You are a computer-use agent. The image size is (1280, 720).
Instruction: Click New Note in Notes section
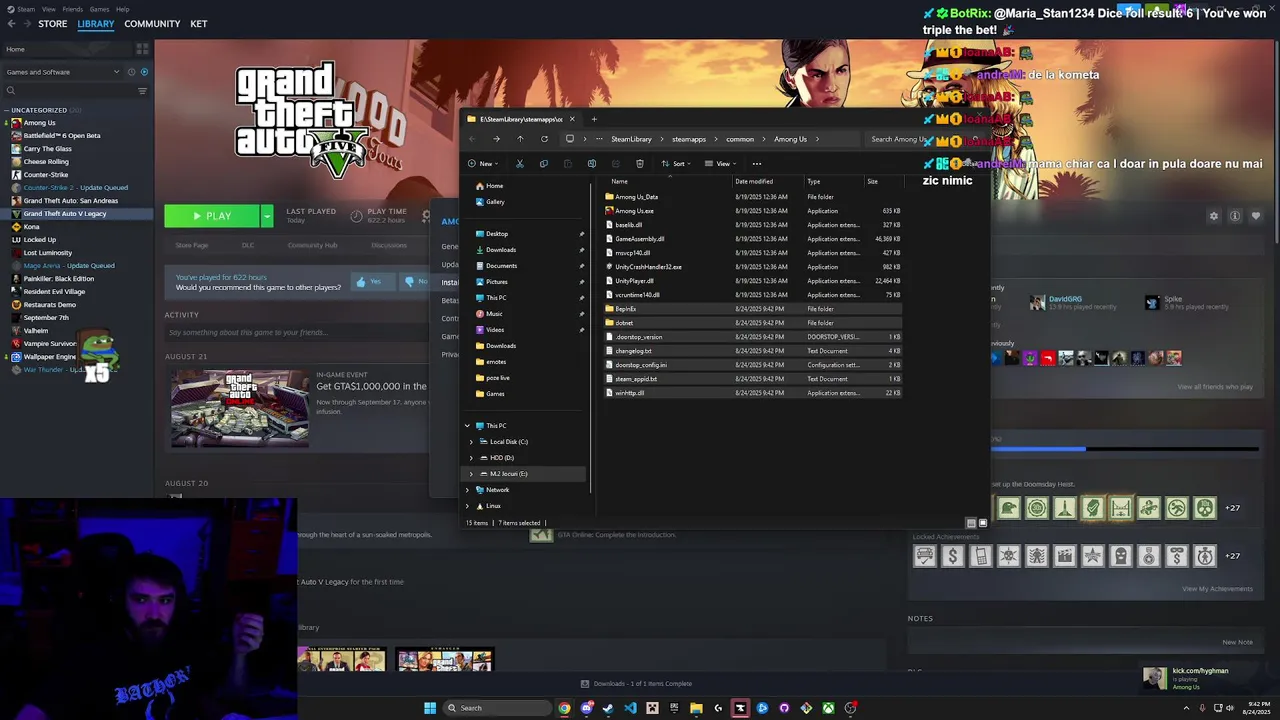click(1237, 642)
